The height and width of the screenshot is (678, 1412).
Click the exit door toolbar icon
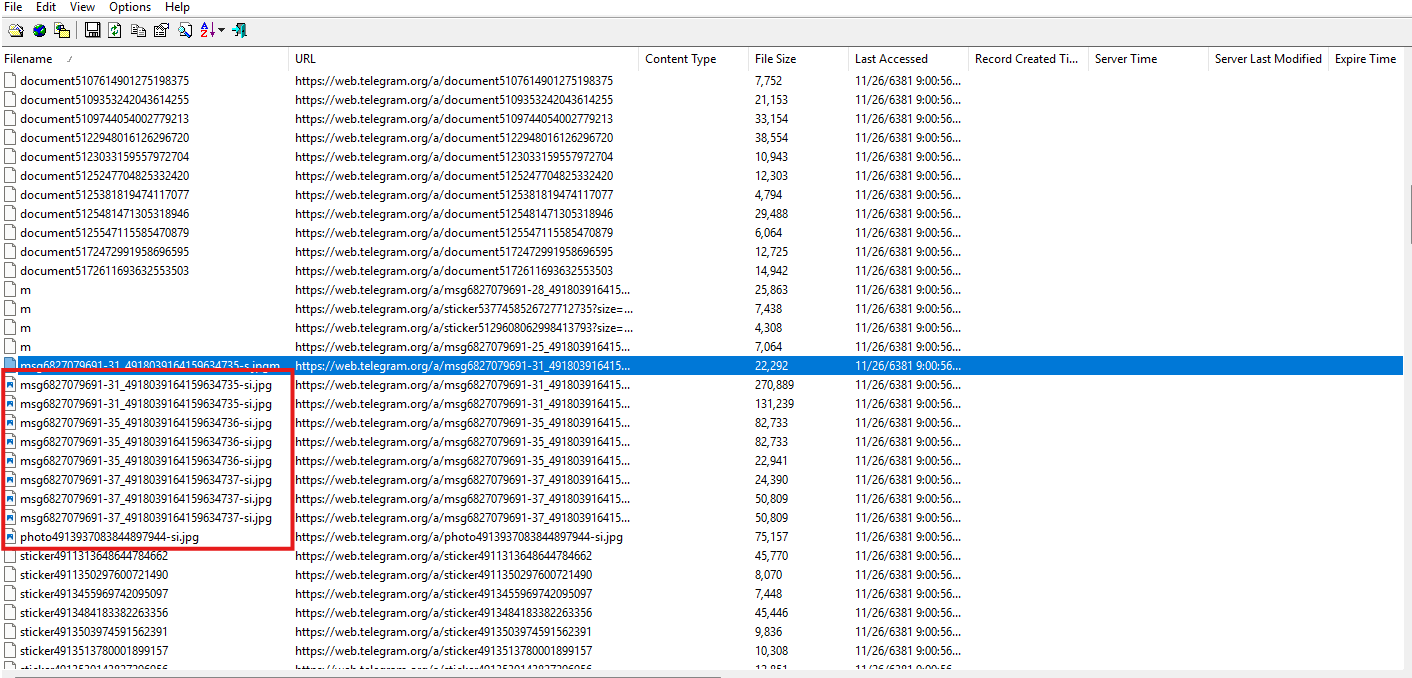point(239,31)
